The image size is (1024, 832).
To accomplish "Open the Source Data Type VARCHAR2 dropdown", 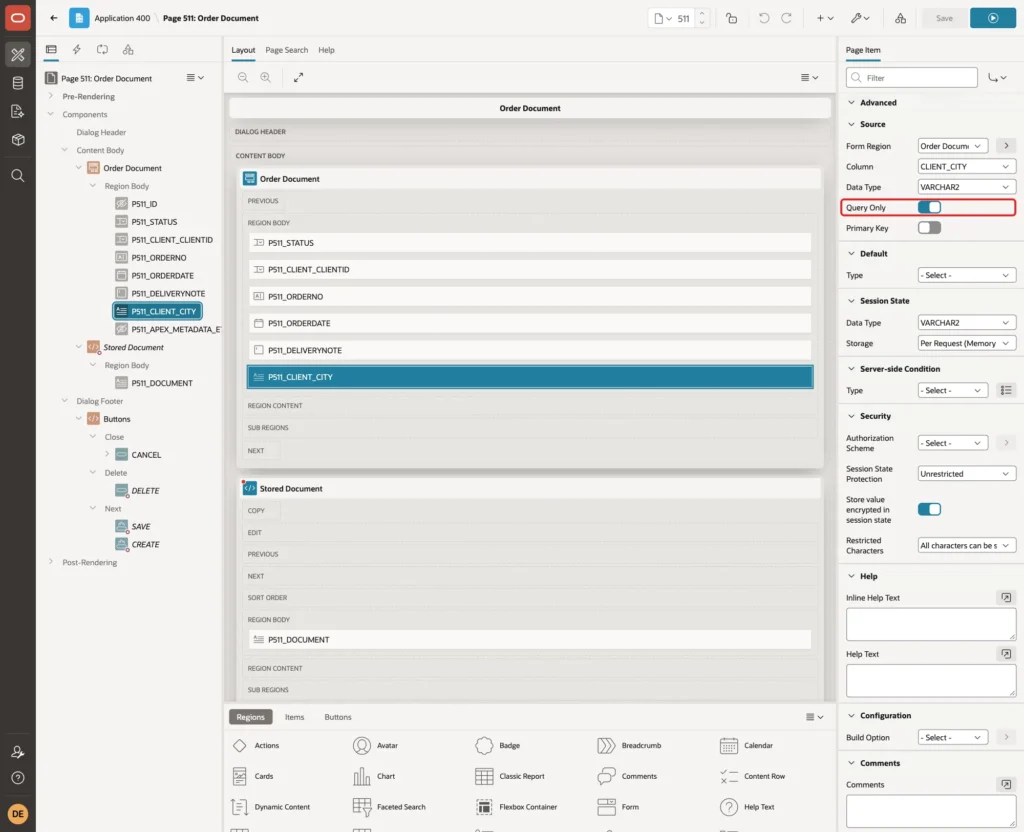I will coord(967,187).
